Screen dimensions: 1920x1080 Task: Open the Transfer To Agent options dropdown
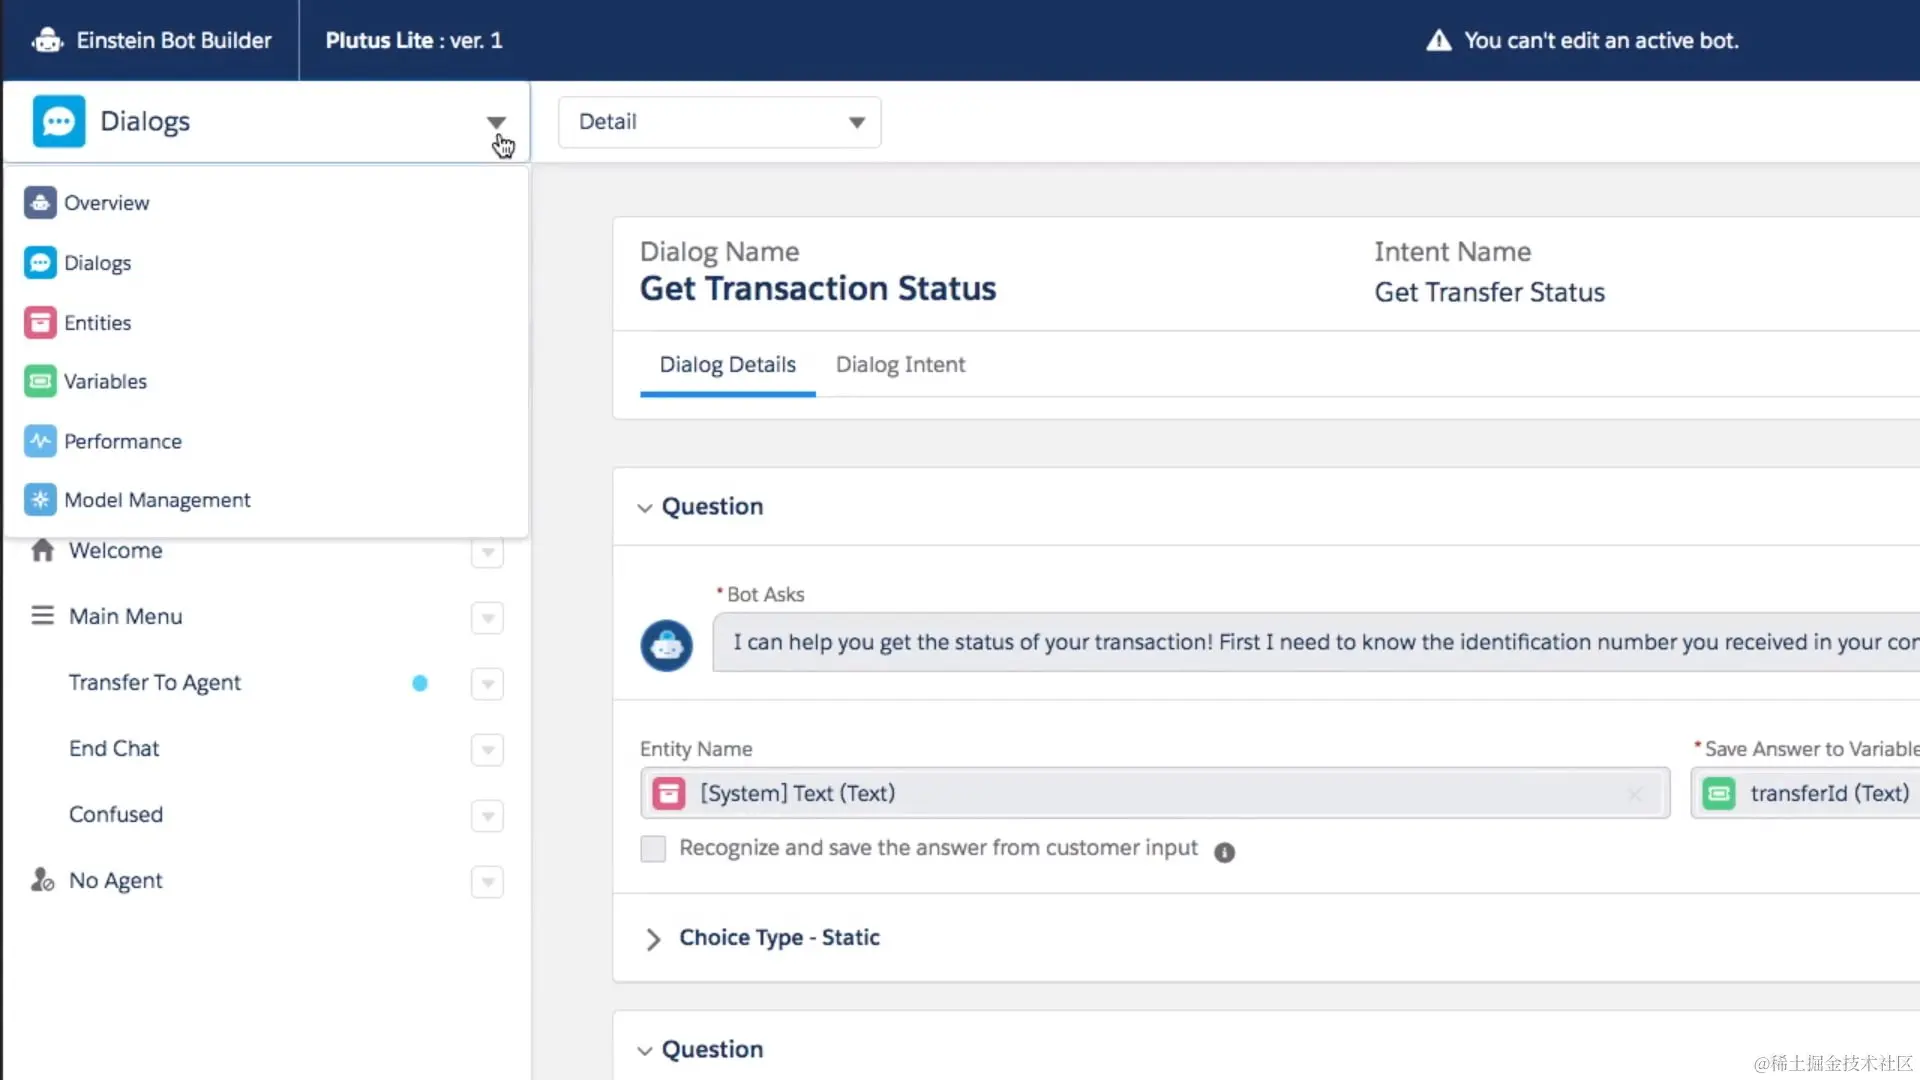coord(487,684)
